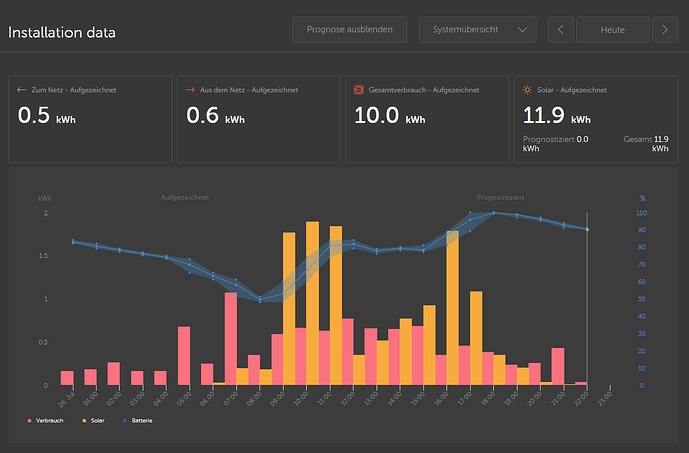Click the Heute button
This screenshot has height=453, width=689.
point(613,30)
